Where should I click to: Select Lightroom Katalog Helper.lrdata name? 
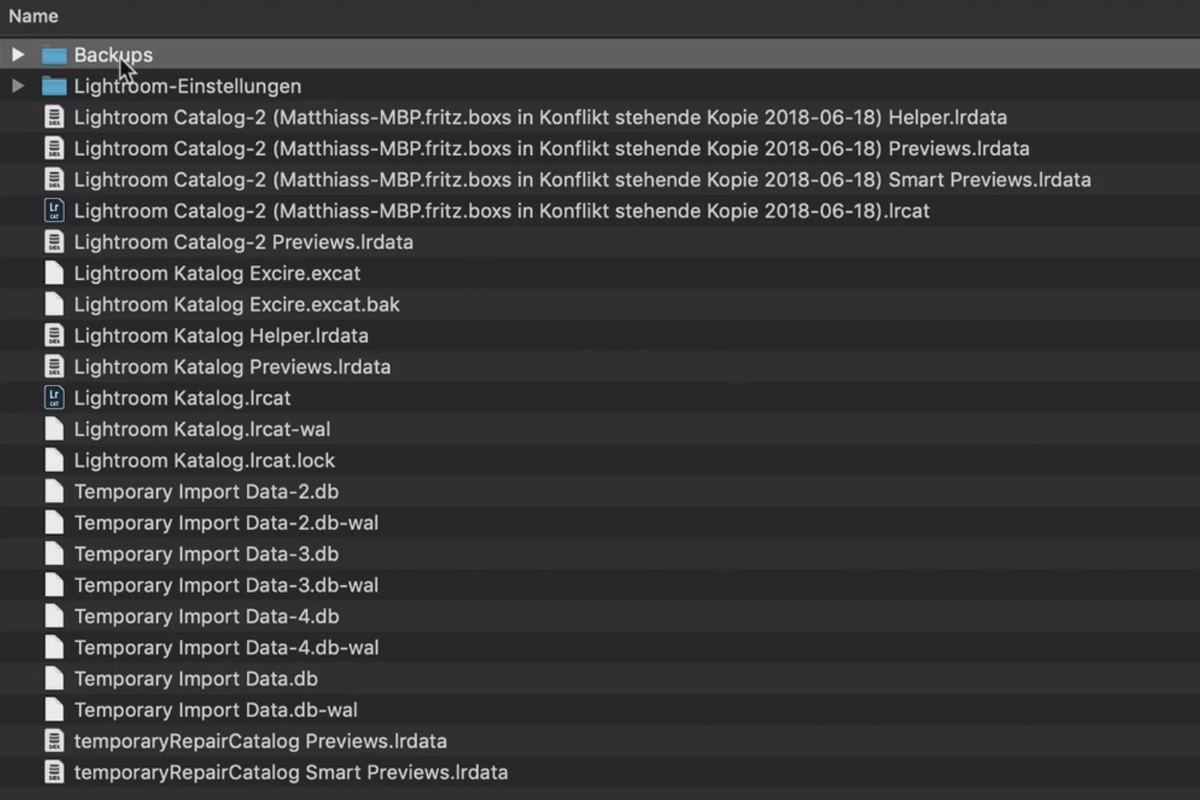coord(221,335)
